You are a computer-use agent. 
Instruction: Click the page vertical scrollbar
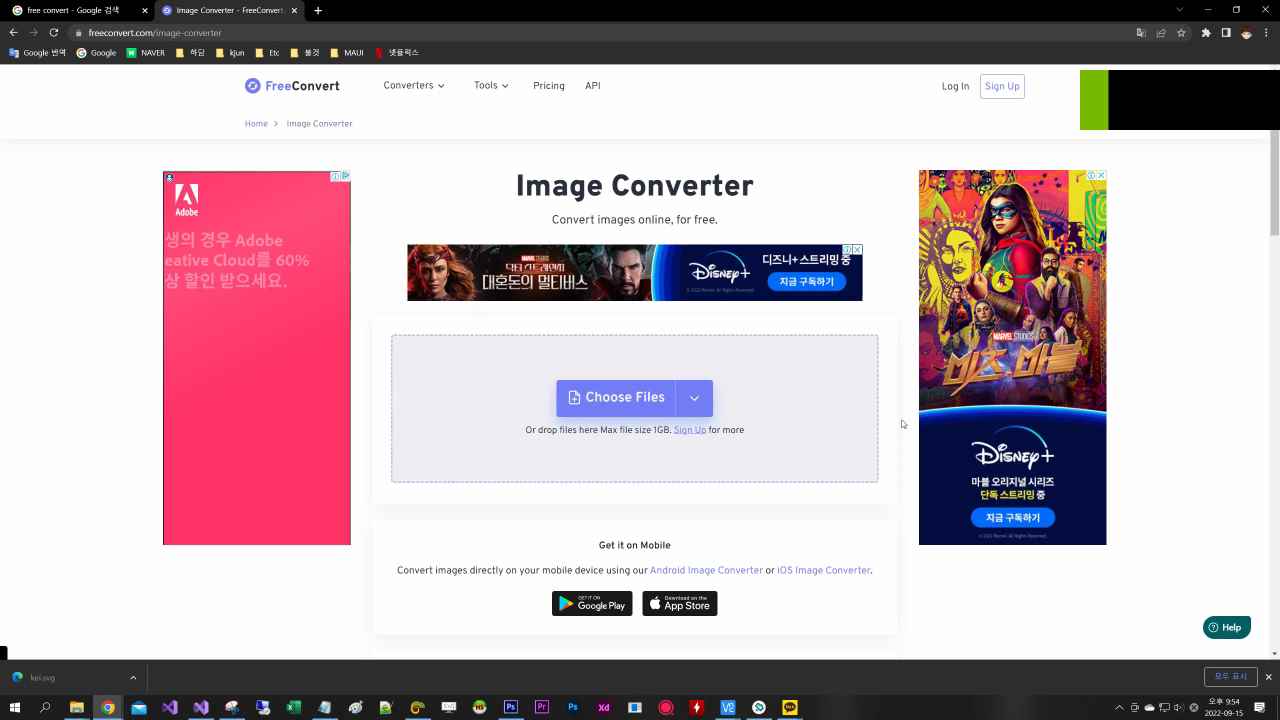pos(1274,185)
